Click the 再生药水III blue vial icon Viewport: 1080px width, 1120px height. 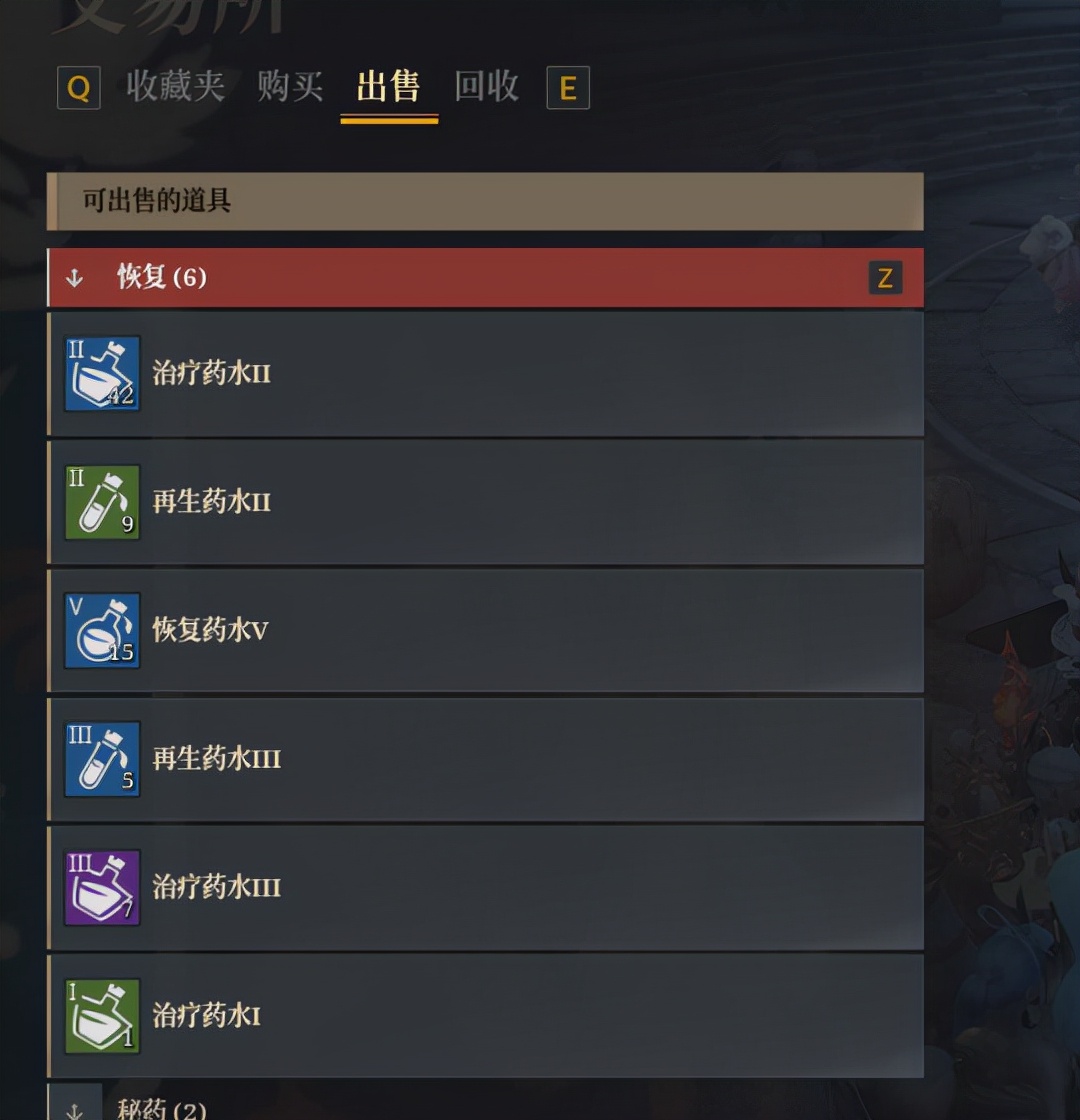(102, 759)
